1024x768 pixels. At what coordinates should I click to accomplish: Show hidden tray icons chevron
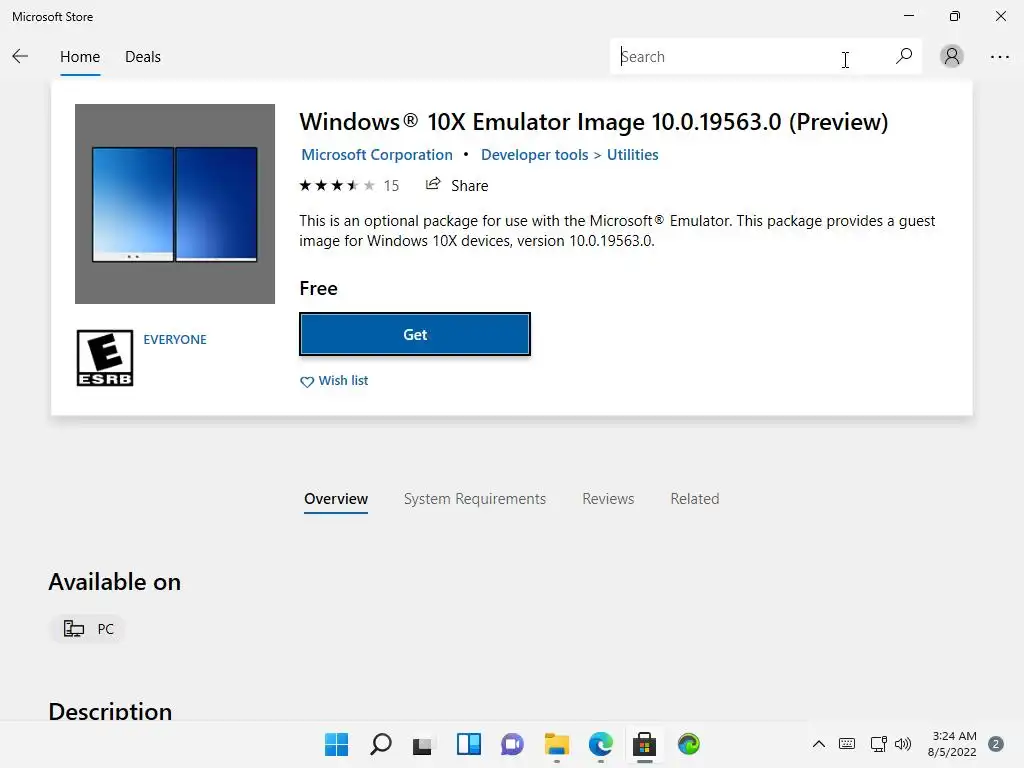[818, 744]
